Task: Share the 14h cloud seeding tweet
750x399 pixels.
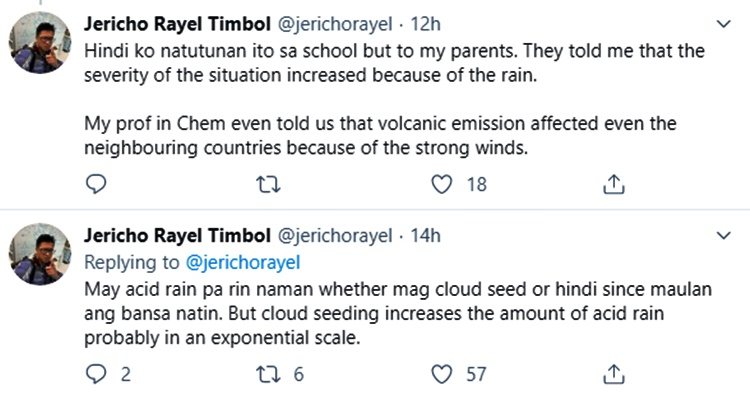Action: 614,374
